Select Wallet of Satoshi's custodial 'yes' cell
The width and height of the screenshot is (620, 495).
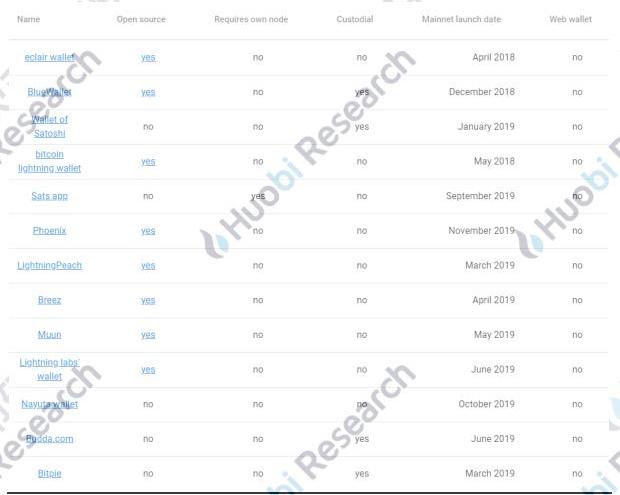tap(362, 127)
